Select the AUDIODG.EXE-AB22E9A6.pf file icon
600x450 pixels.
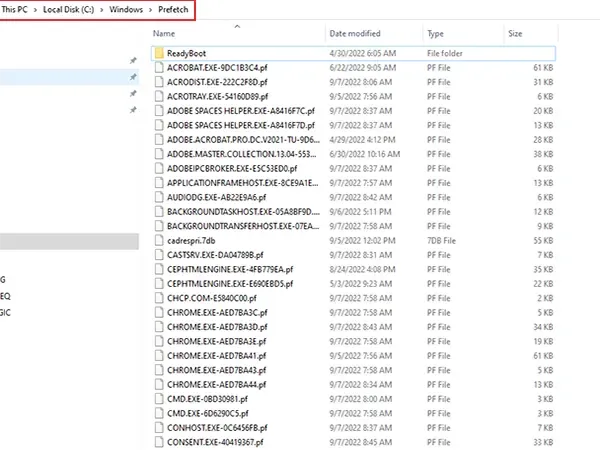click(159, 197)
